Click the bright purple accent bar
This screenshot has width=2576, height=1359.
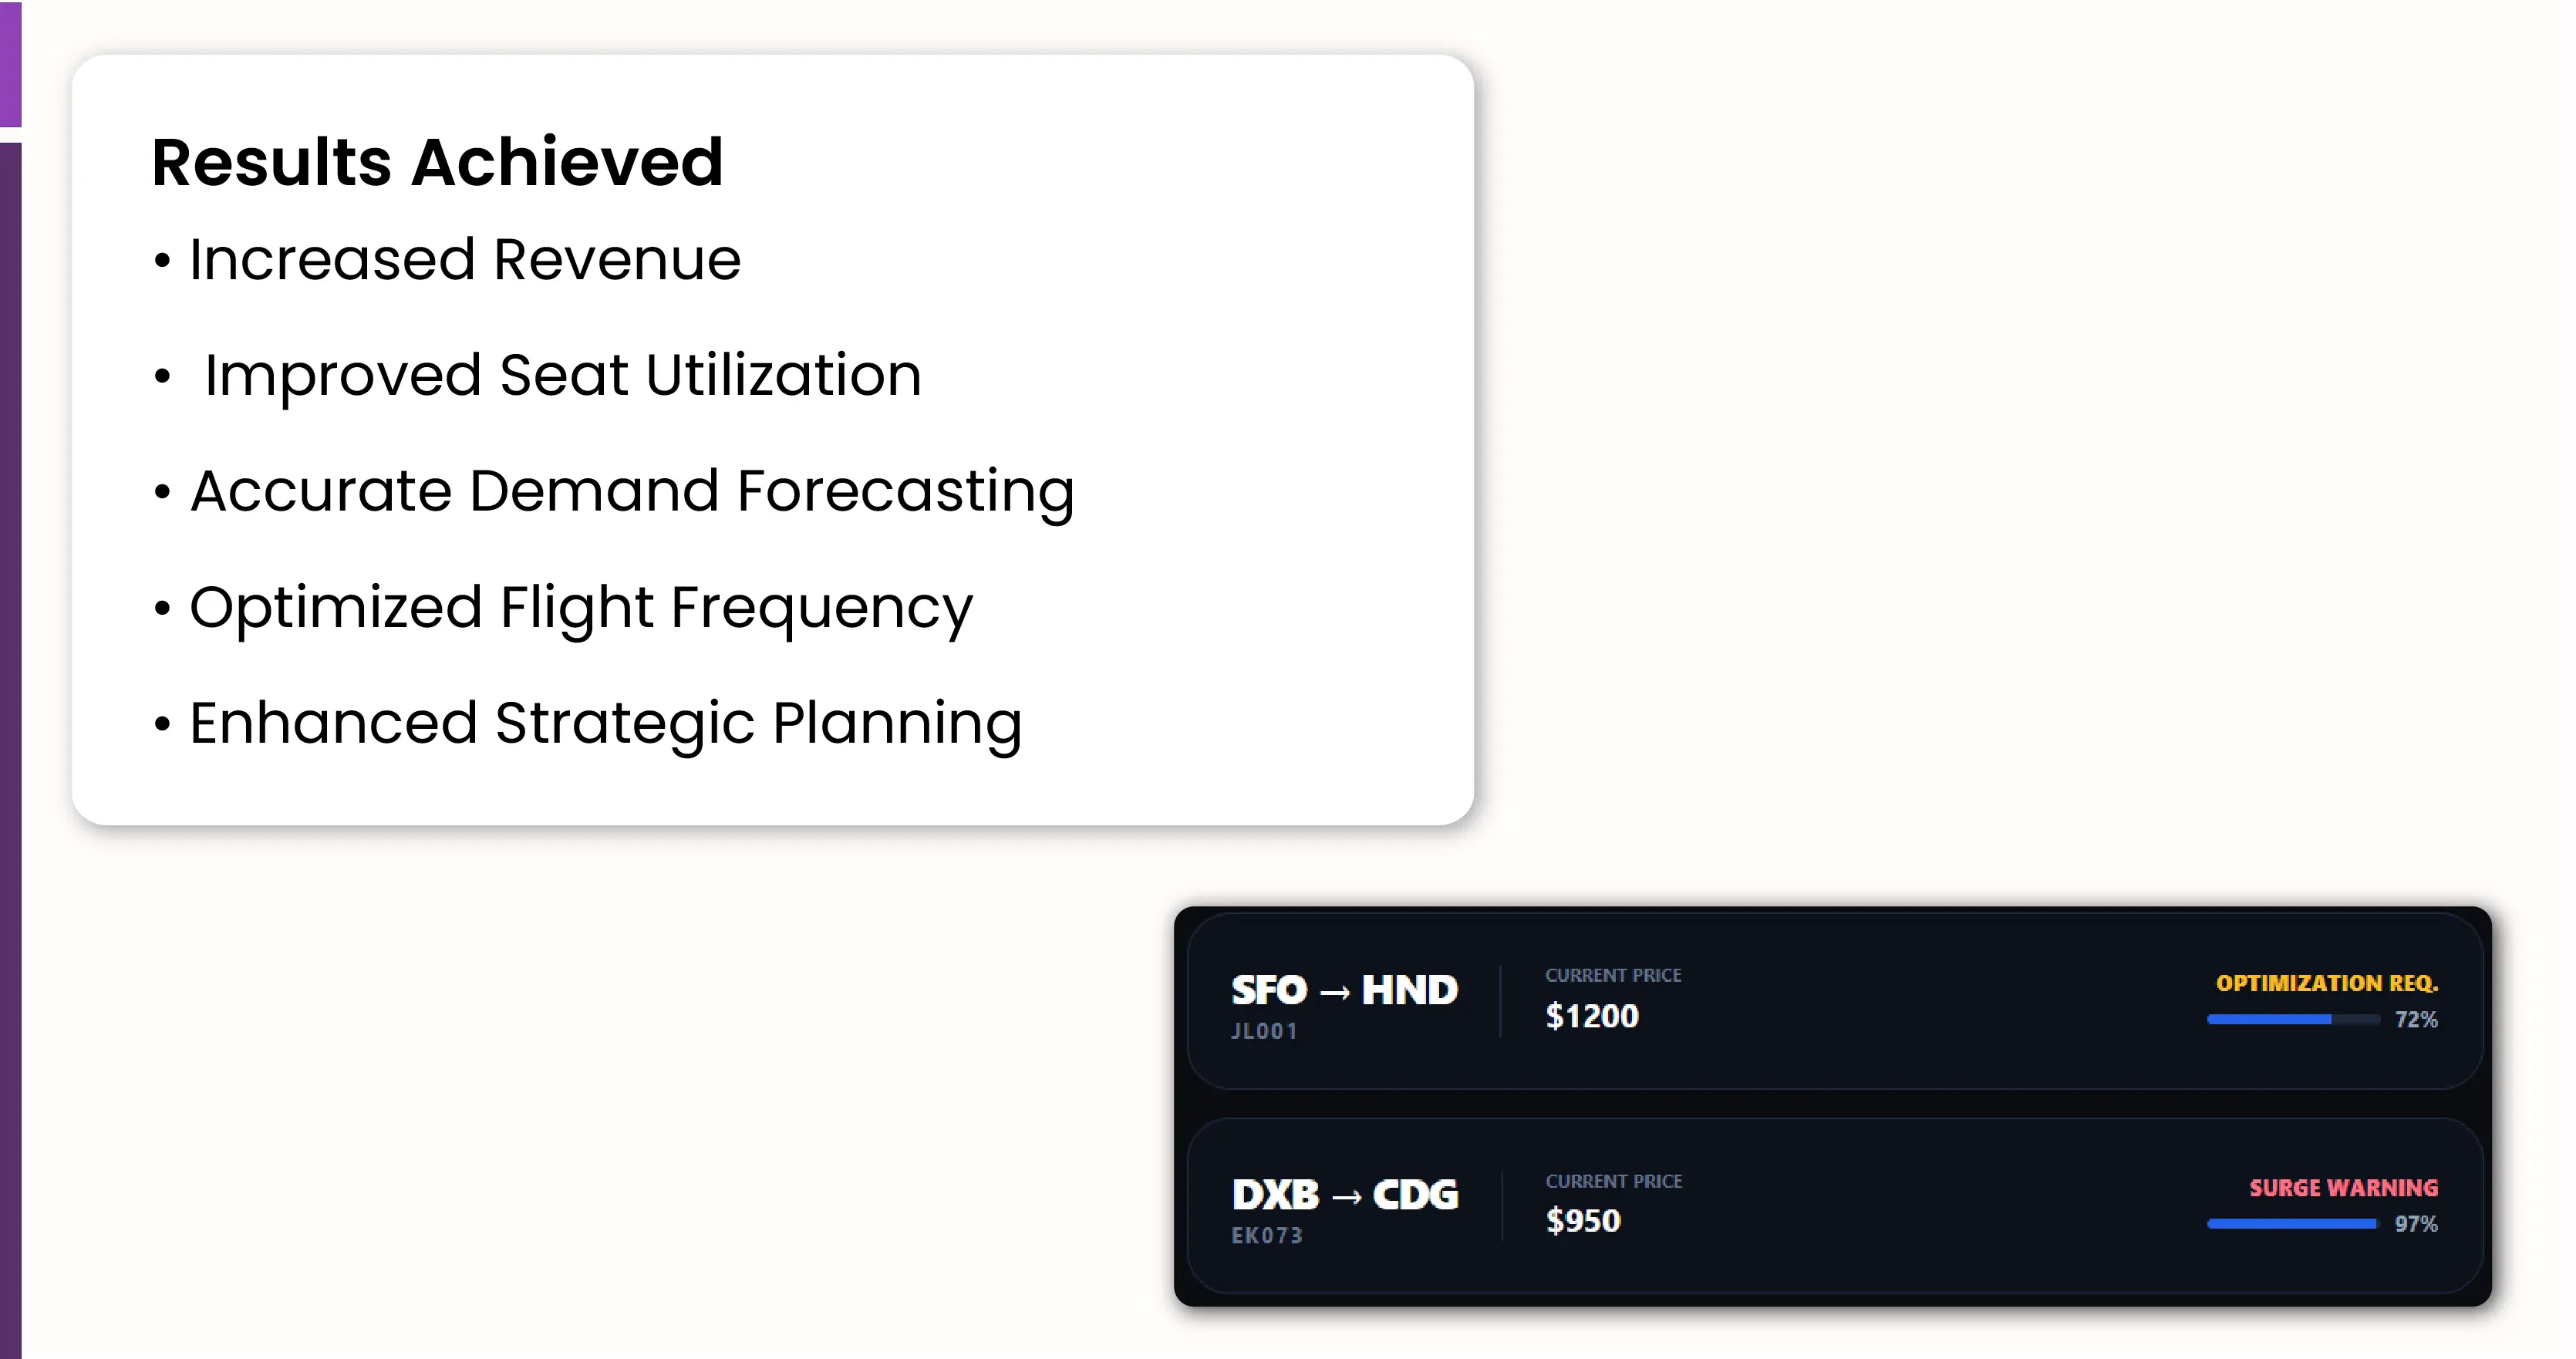click(x=10, y=63)
